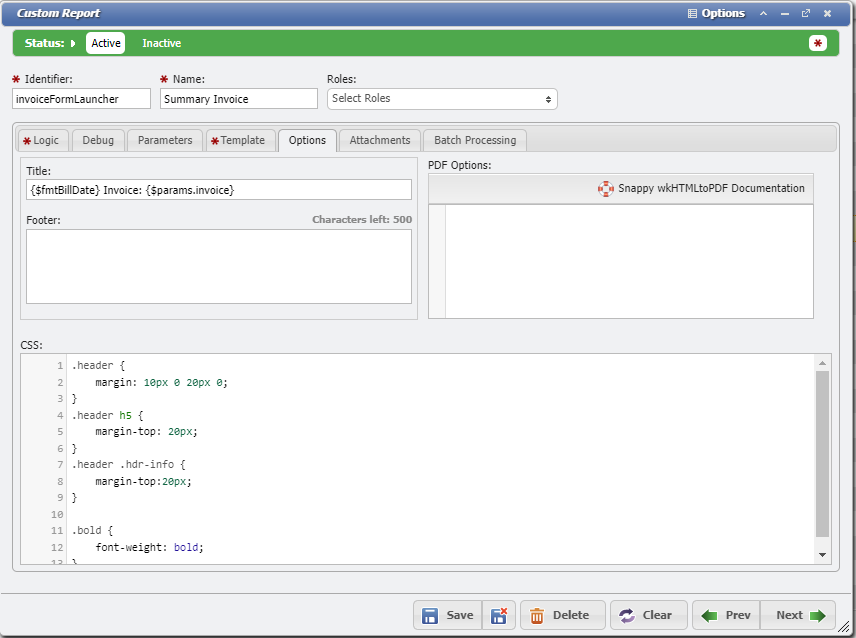Click the Delete trash can button

click(562, 615)
